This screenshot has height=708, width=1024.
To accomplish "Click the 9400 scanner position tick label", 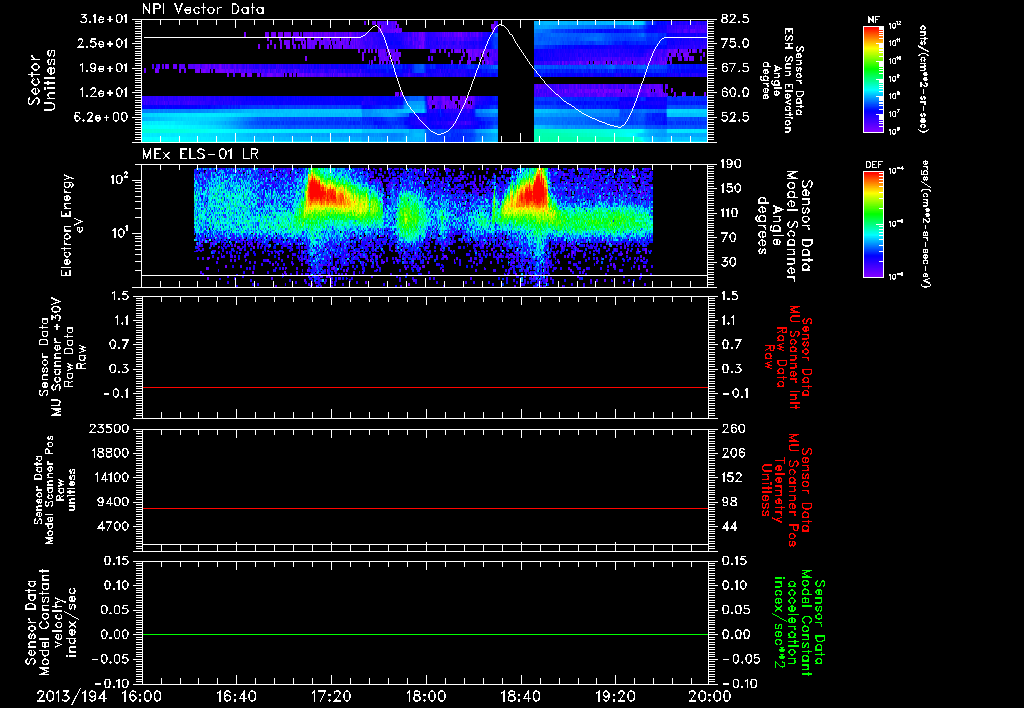I will click(x=112, y=502).
